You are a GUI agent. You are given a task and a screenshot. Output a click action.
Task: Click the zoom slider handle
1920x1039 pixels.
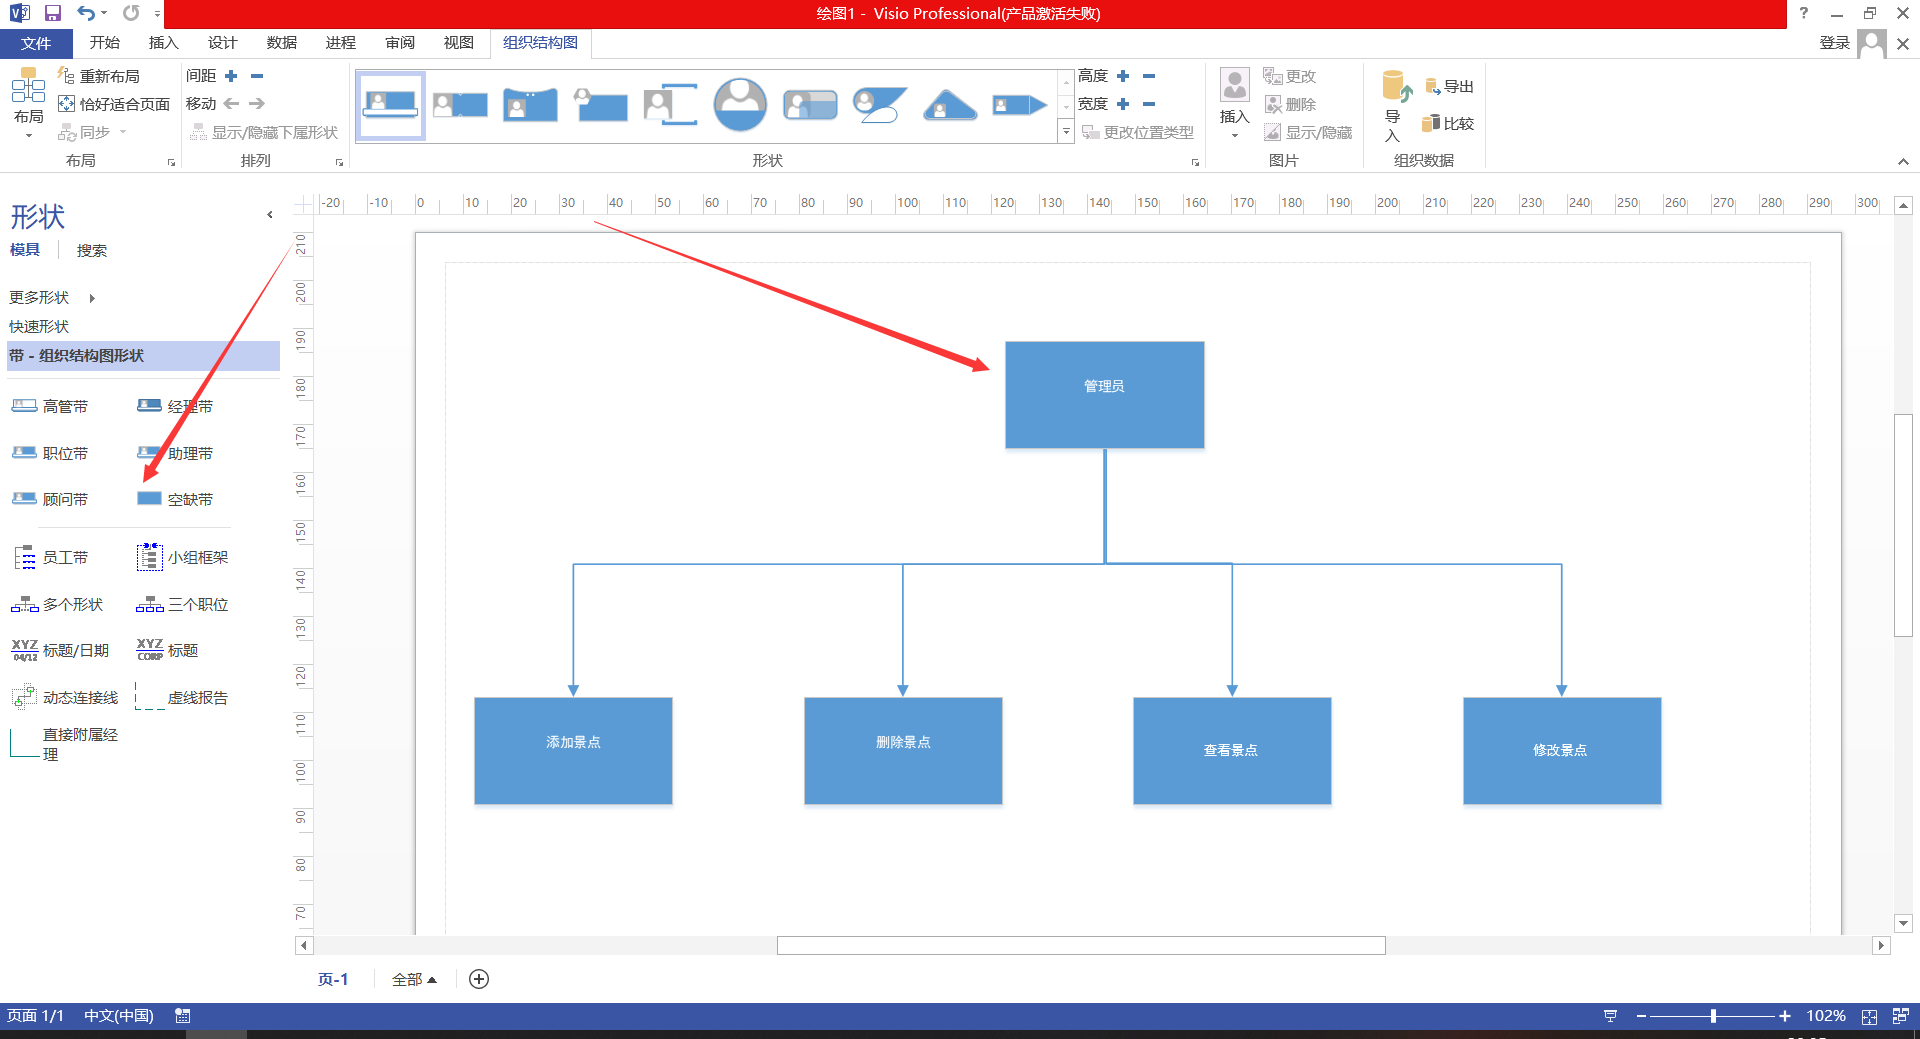[1713, 1016]
